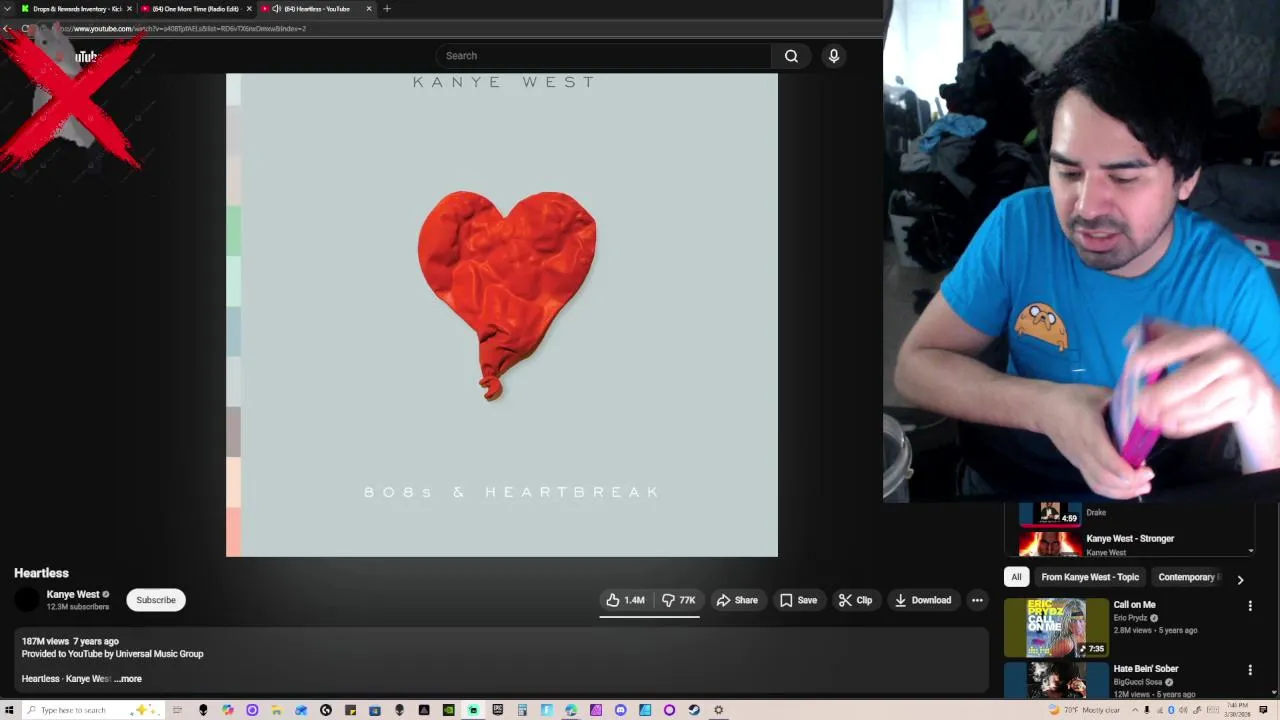1280x720 pixels.
Task: Open Bluetooth tray icon
Action: point(1171,710)
